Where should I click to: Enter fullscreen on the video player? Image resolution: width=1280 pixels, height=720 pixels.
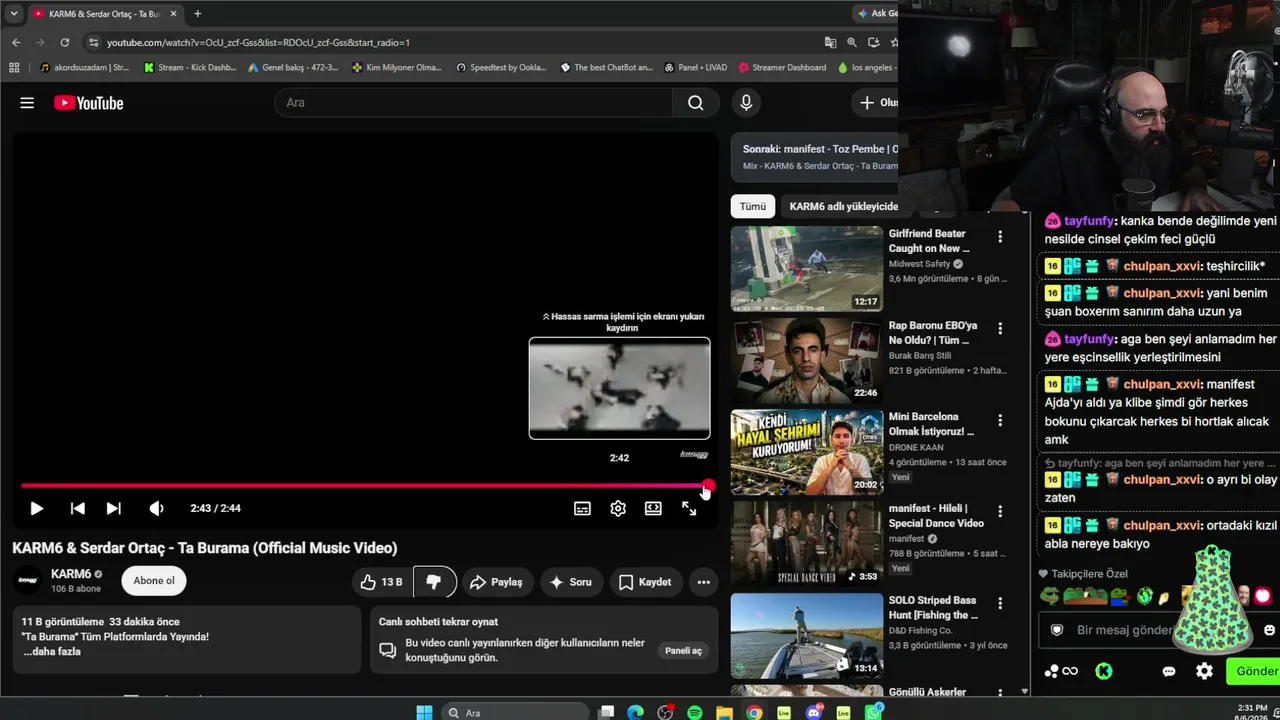coord(689,508)
